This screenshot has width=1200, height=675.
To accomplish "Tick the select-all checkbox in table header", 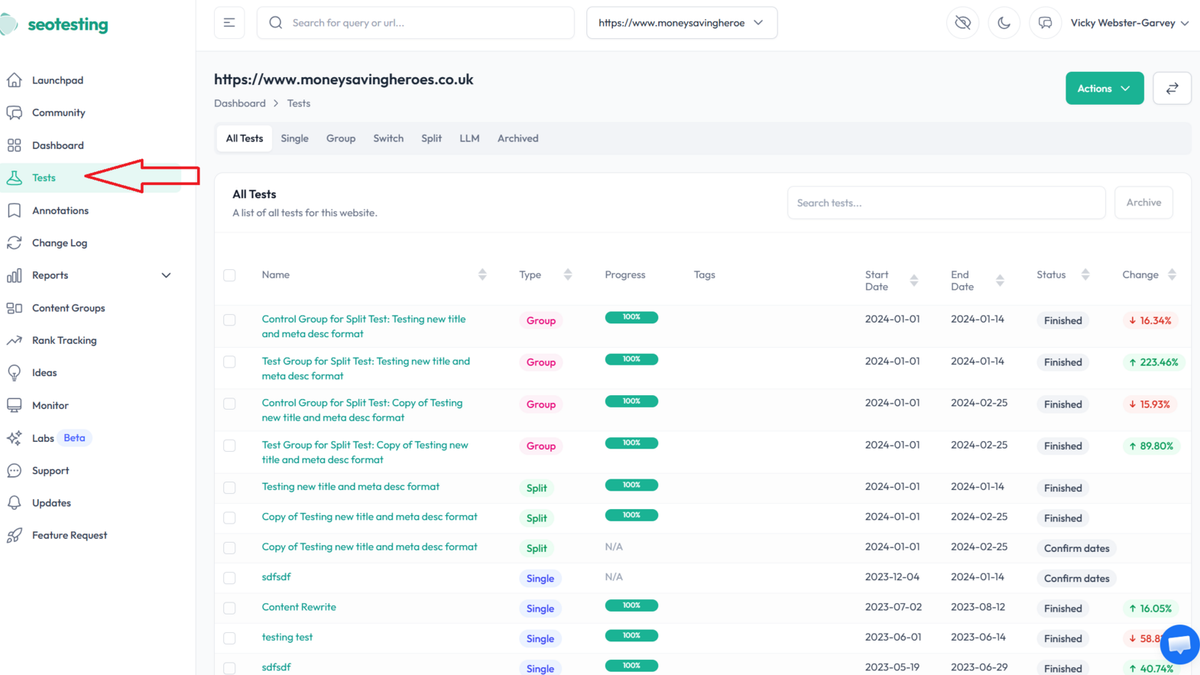I will tap(230, 275).
